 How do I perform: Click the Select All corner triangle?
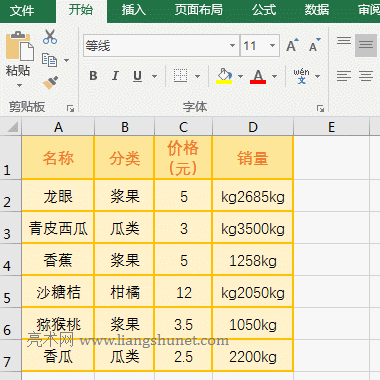(12, 127)
